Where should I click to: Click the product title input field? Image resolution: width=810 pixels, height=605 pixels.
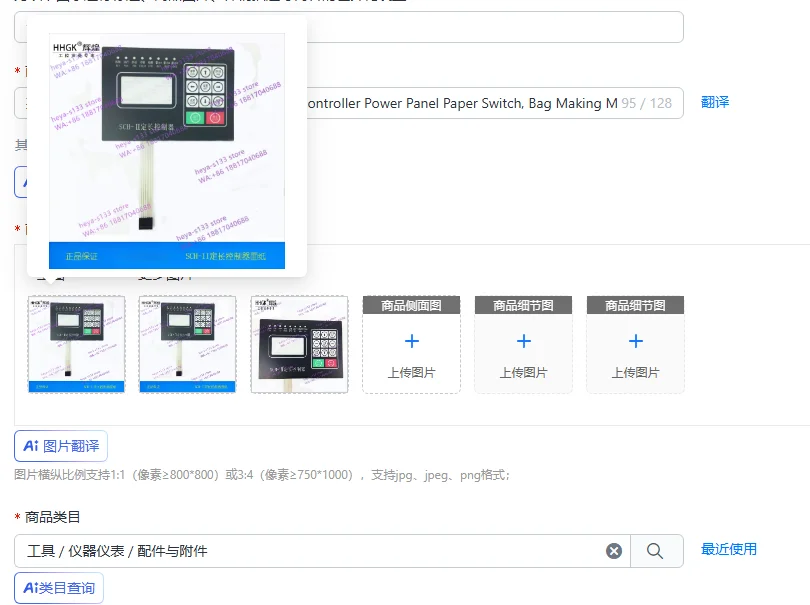pos(349,103)
